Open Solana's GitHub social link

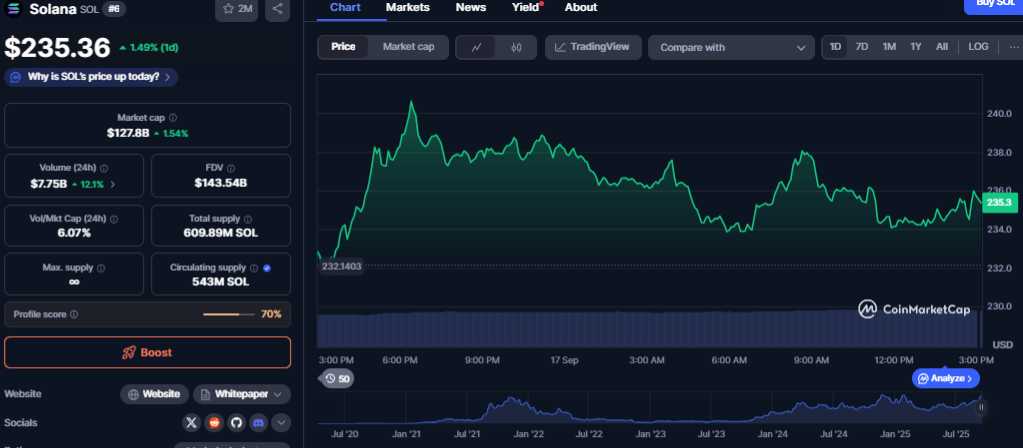coord(236,423)
